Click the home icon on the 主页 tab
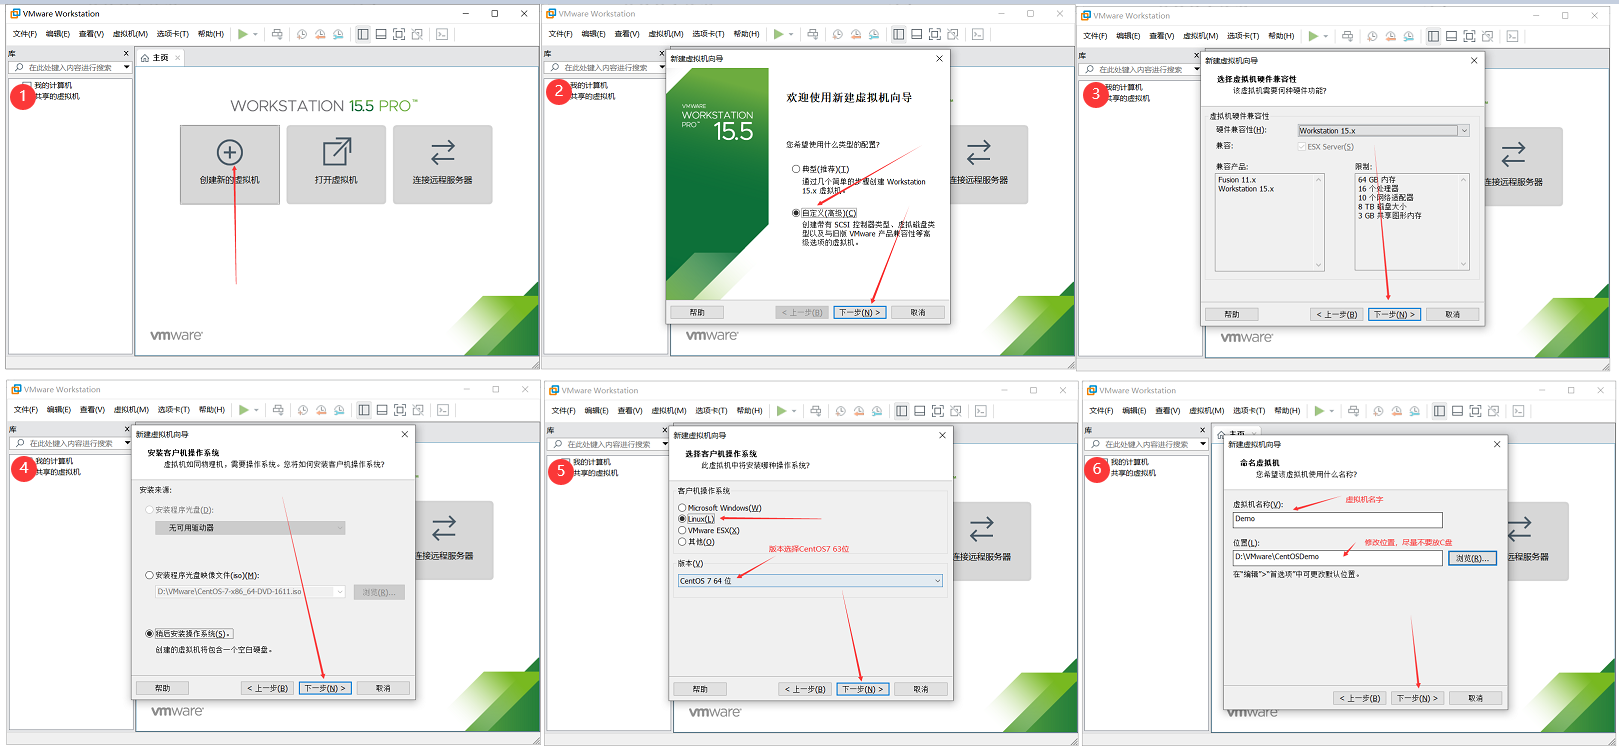This screenshot has height=750, width=1619. point(145,58)
